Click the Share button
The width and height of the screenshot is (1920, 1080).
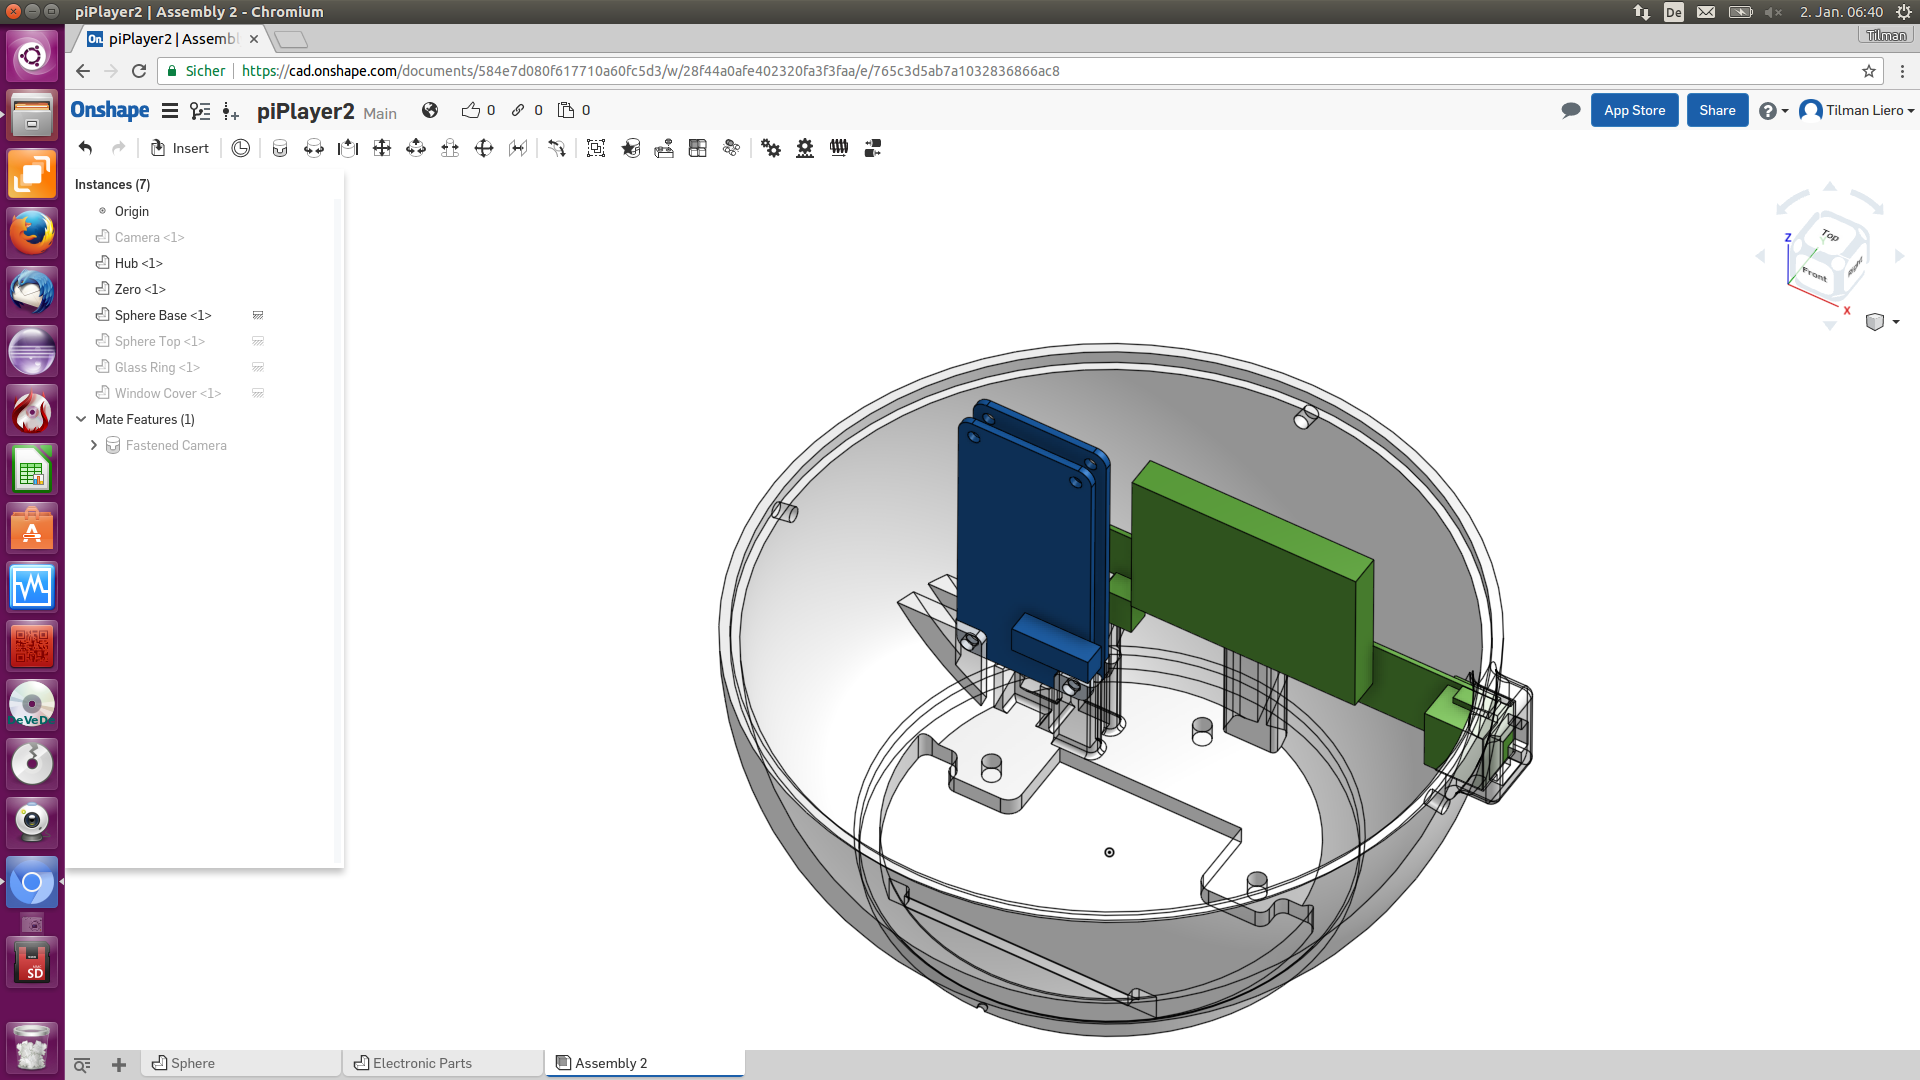(x=1717, y=111)
